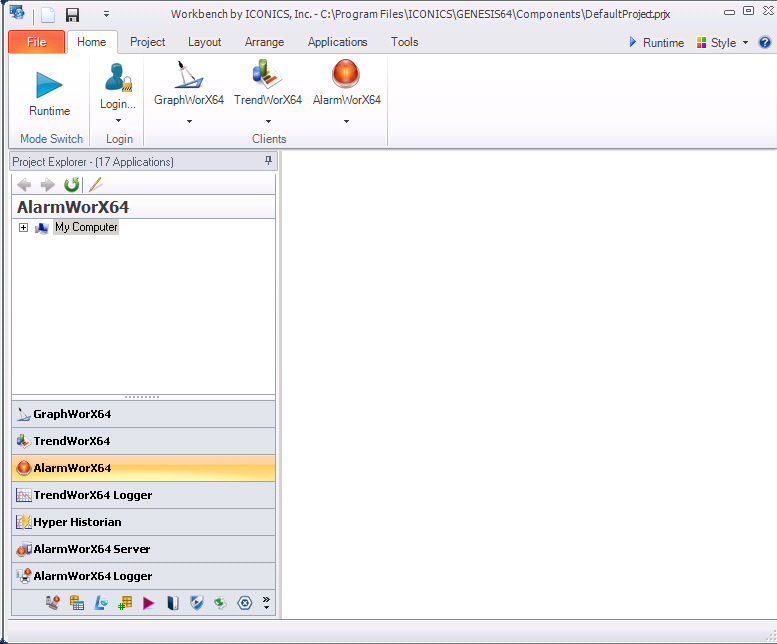Open the Login dropdown arrow
The image size is (777, 644).
tap(118, 121)
